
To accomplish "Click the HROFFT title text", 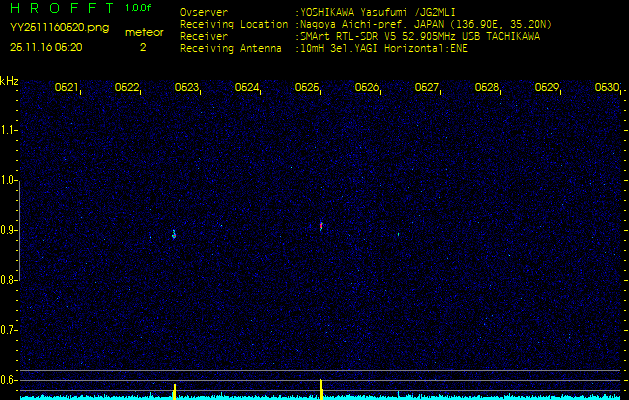I will [x=60, y=8].
